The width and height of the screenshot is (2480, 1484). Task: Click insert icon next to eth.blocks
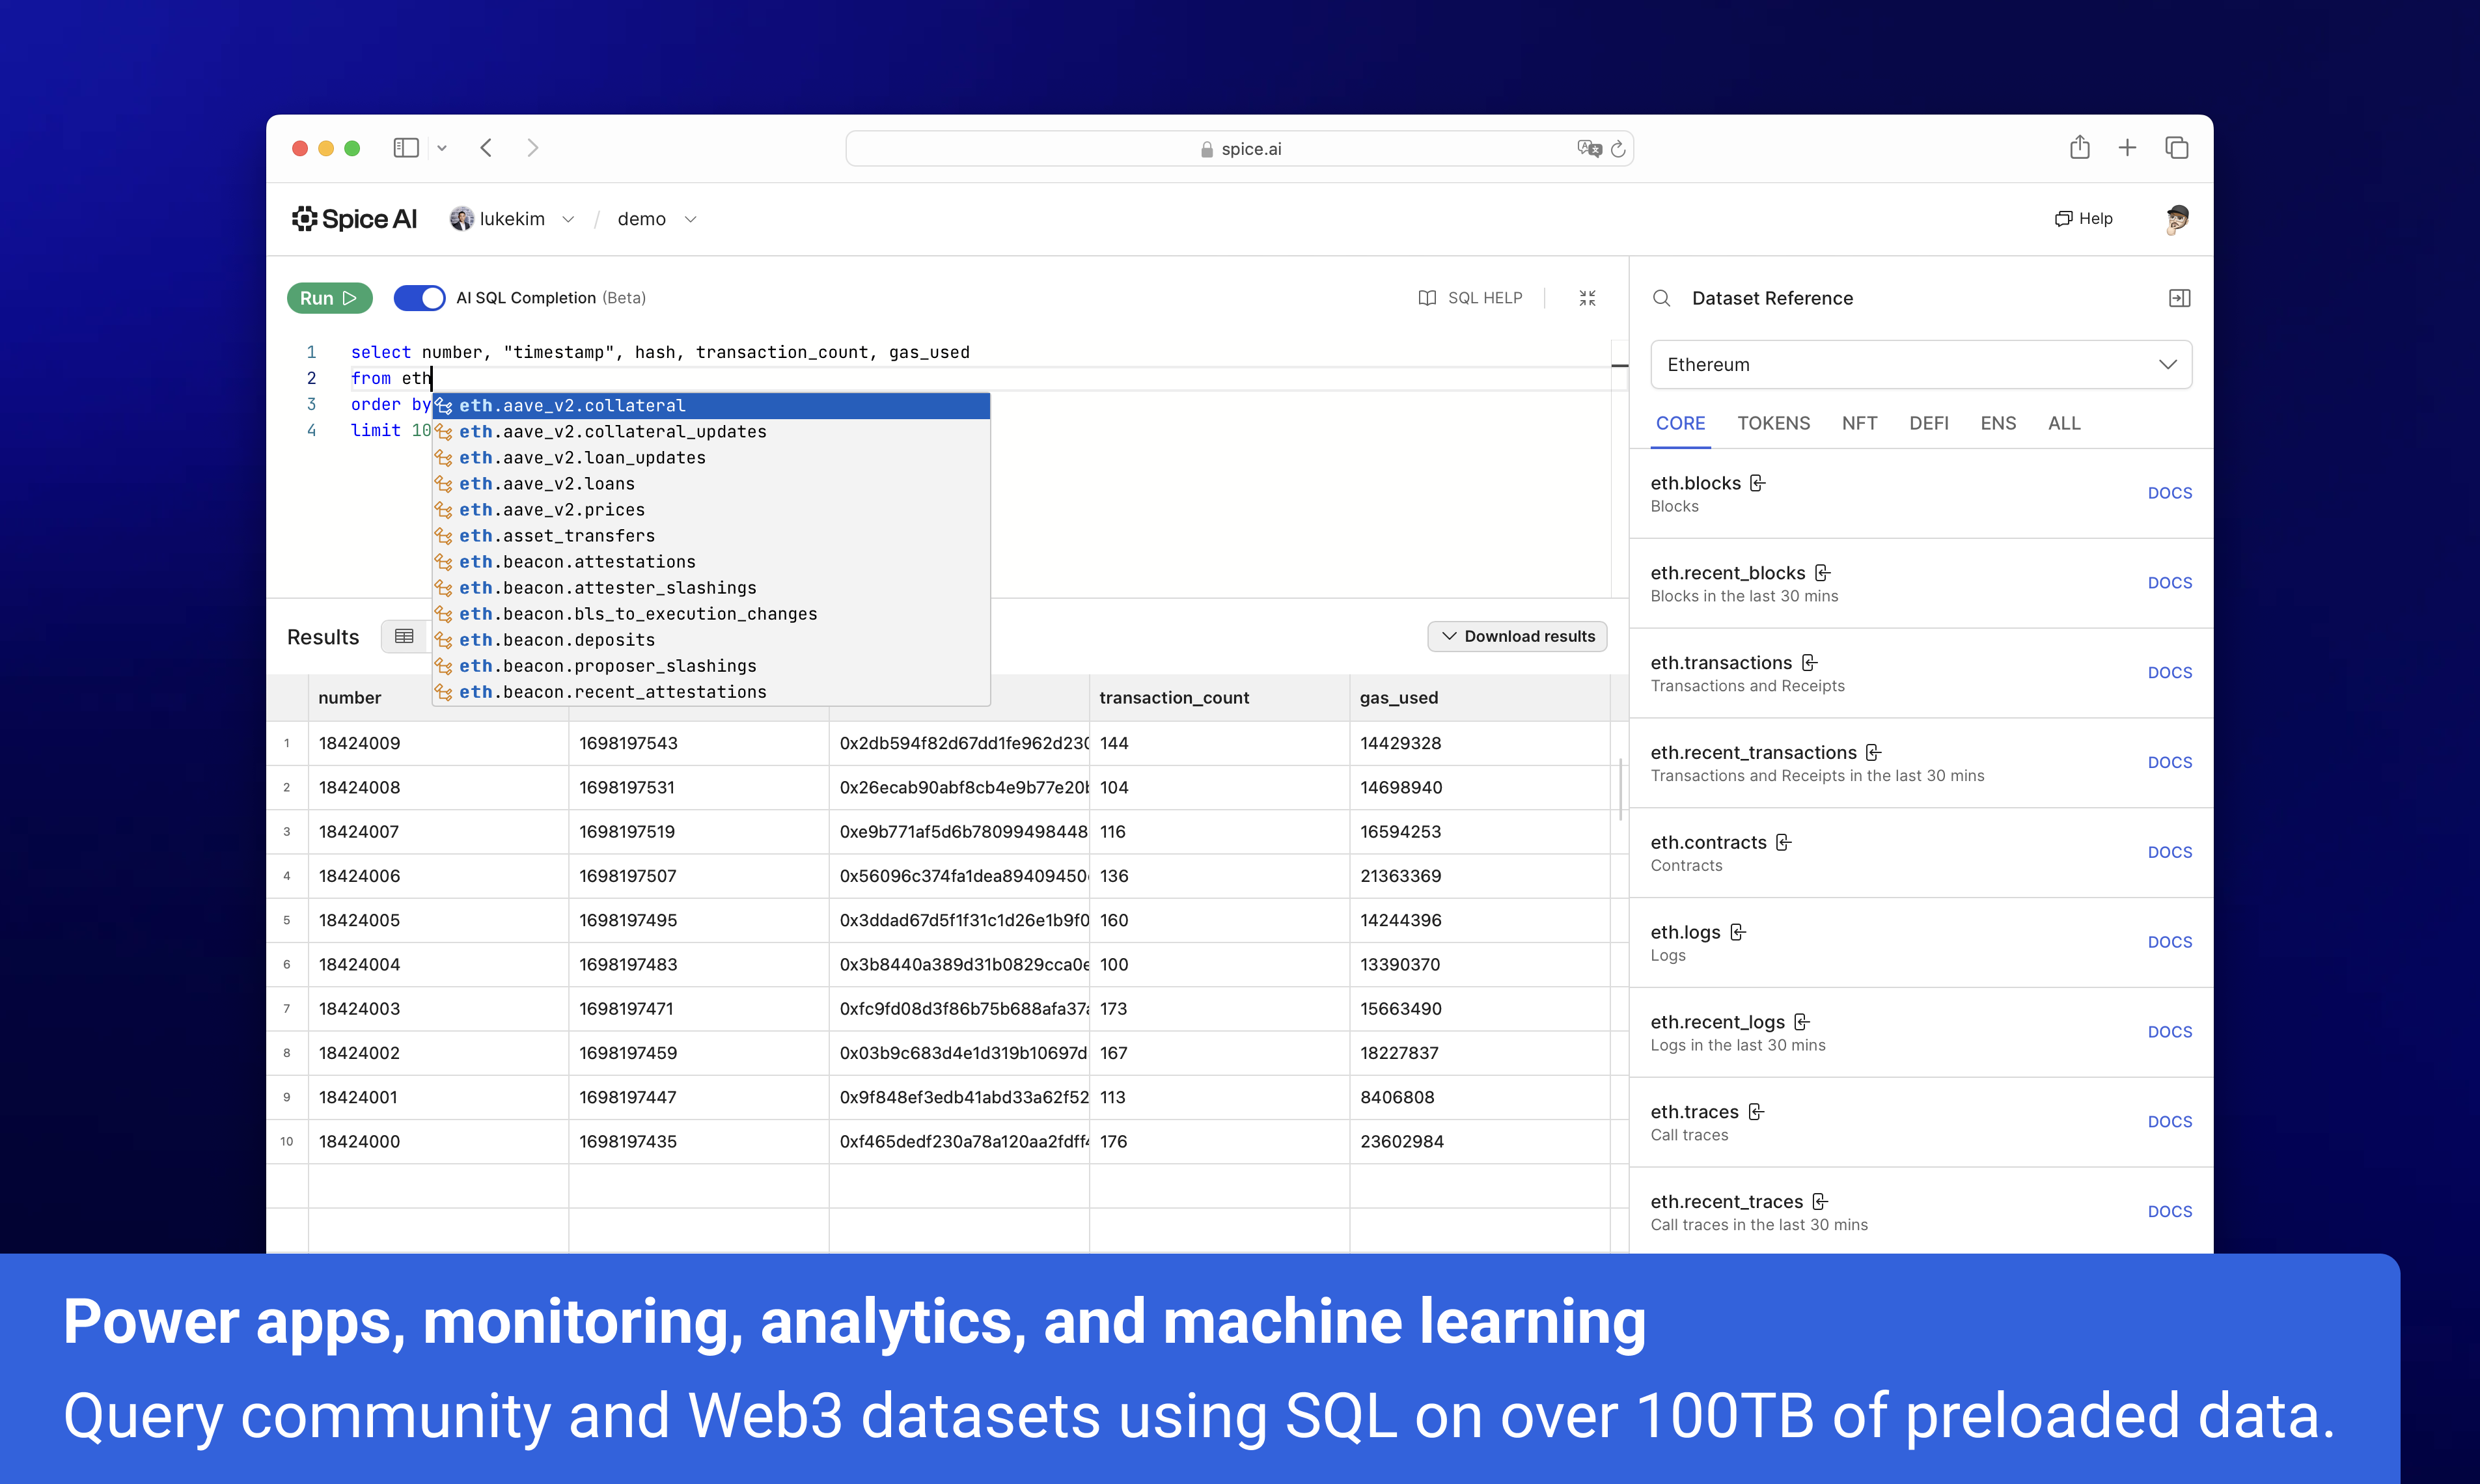point(1757,483)
